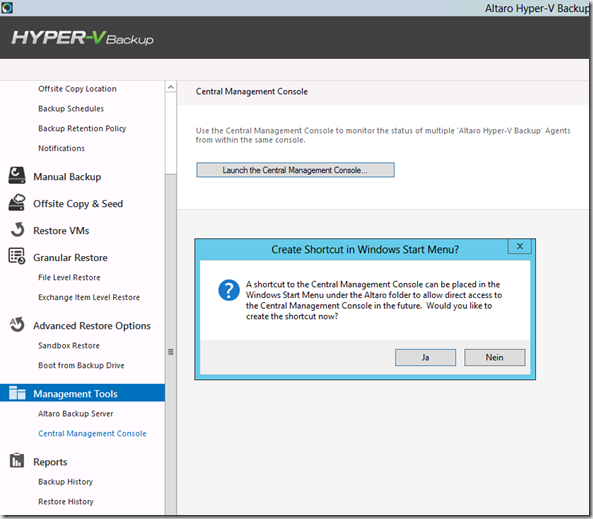593x519 pixels.
Task: Open Backup History report
Action: point(65,482)
